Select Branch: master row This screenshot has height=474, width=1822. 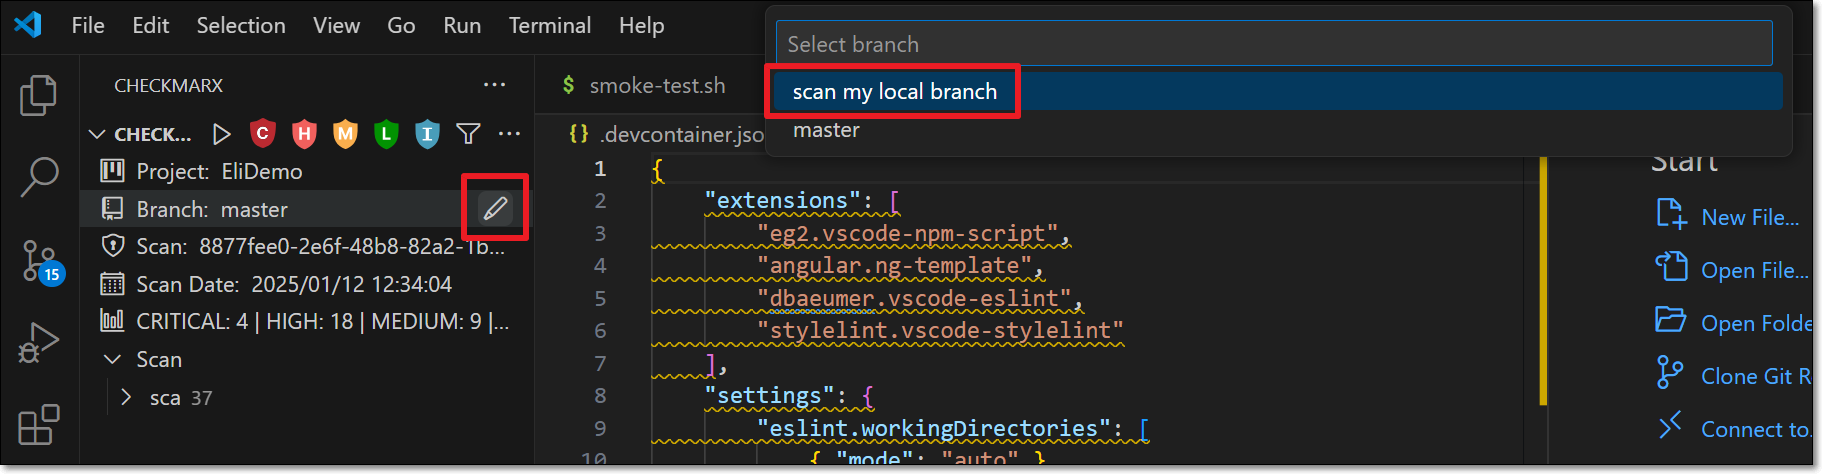pos(305,209)
